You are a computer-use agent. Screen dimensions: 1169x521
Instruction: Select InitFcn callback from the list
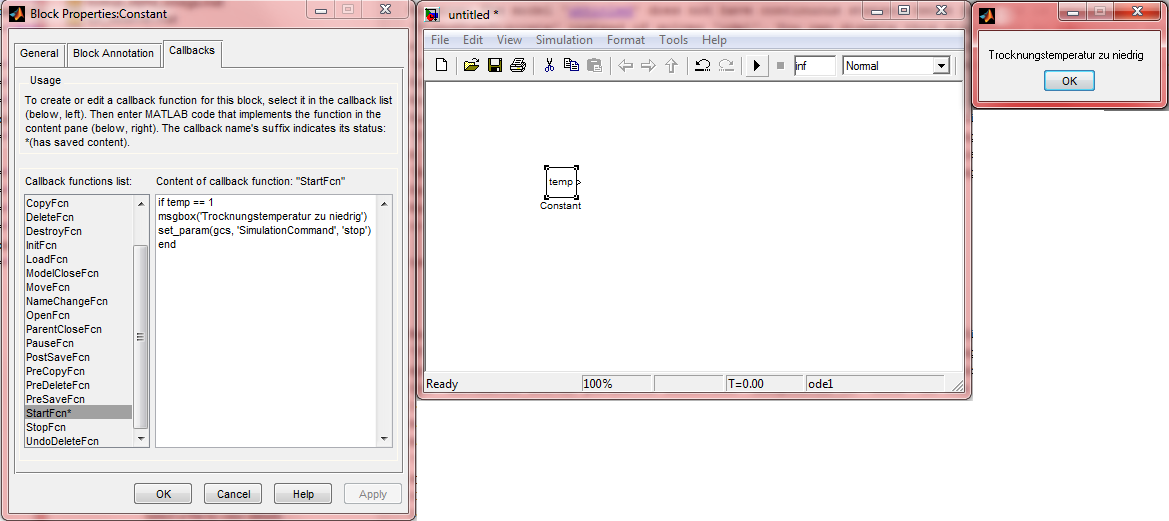pyautogui.click(x=42, y=245)
